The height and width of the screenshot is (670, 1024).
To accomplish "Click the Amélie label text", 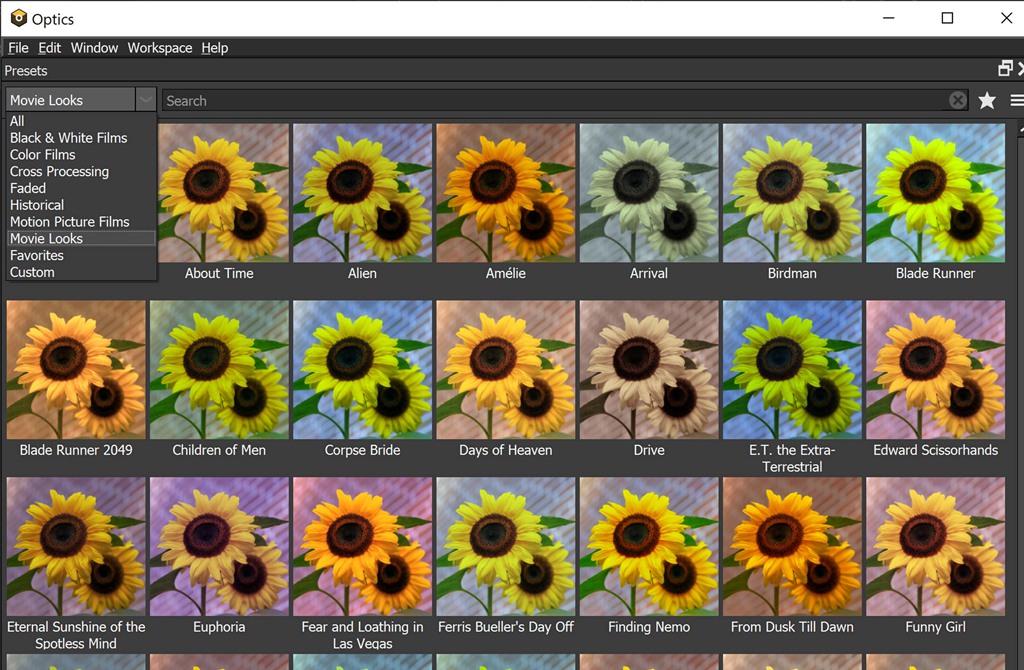I will click(x=505, y=273).
